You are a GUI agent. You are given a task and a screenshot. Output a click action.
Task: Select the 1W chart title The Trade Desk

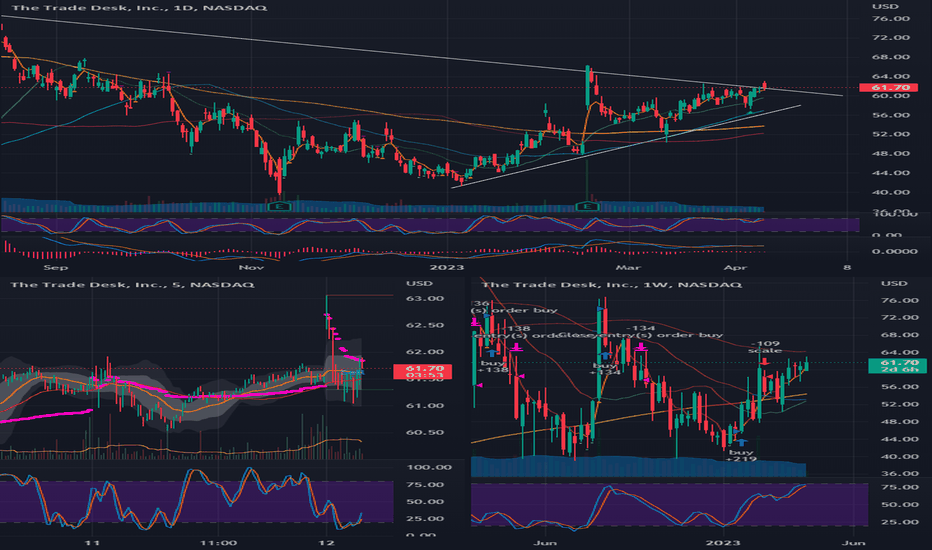[612, 284]
